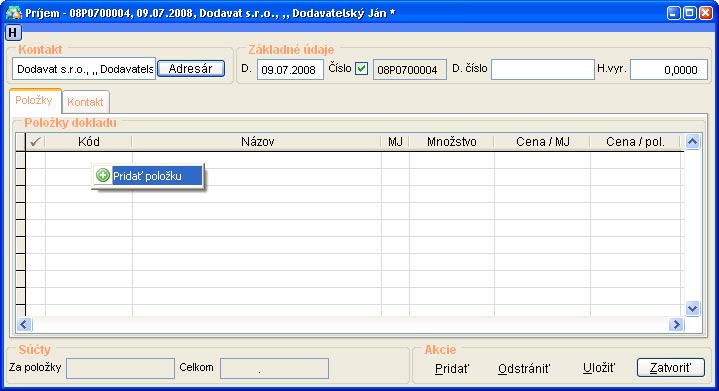Viewport: 719px width, 391px height.
Task: Click the date field 09.07.2008
Action: point(290,70)
